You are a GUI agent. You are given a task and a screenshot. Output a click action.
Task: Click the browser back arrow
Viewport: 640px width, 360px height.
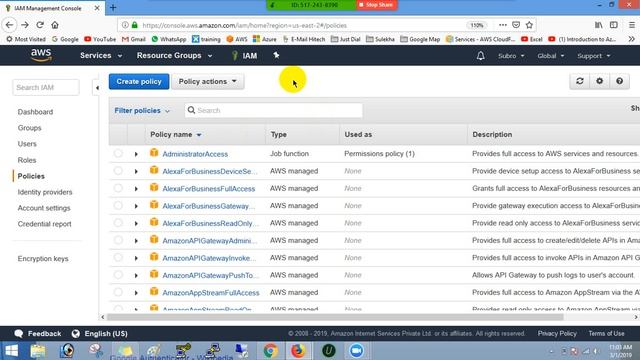coord(9,25)
